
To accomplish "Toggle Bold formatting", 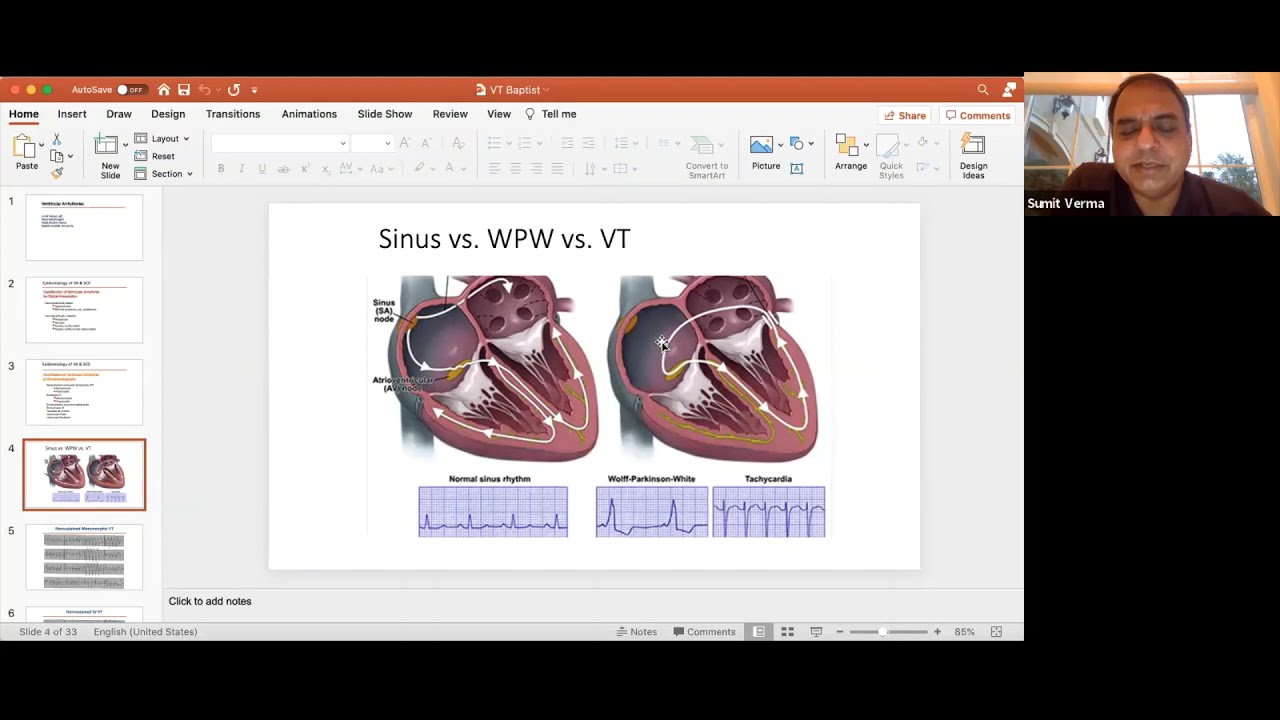I will [221, 168].
